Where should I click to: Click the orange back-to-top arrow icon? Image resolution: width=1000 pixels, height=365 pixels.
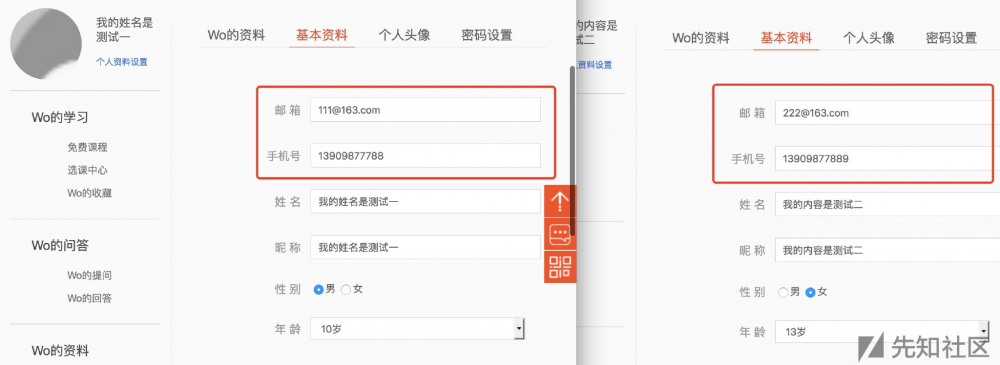pos(560,202)
